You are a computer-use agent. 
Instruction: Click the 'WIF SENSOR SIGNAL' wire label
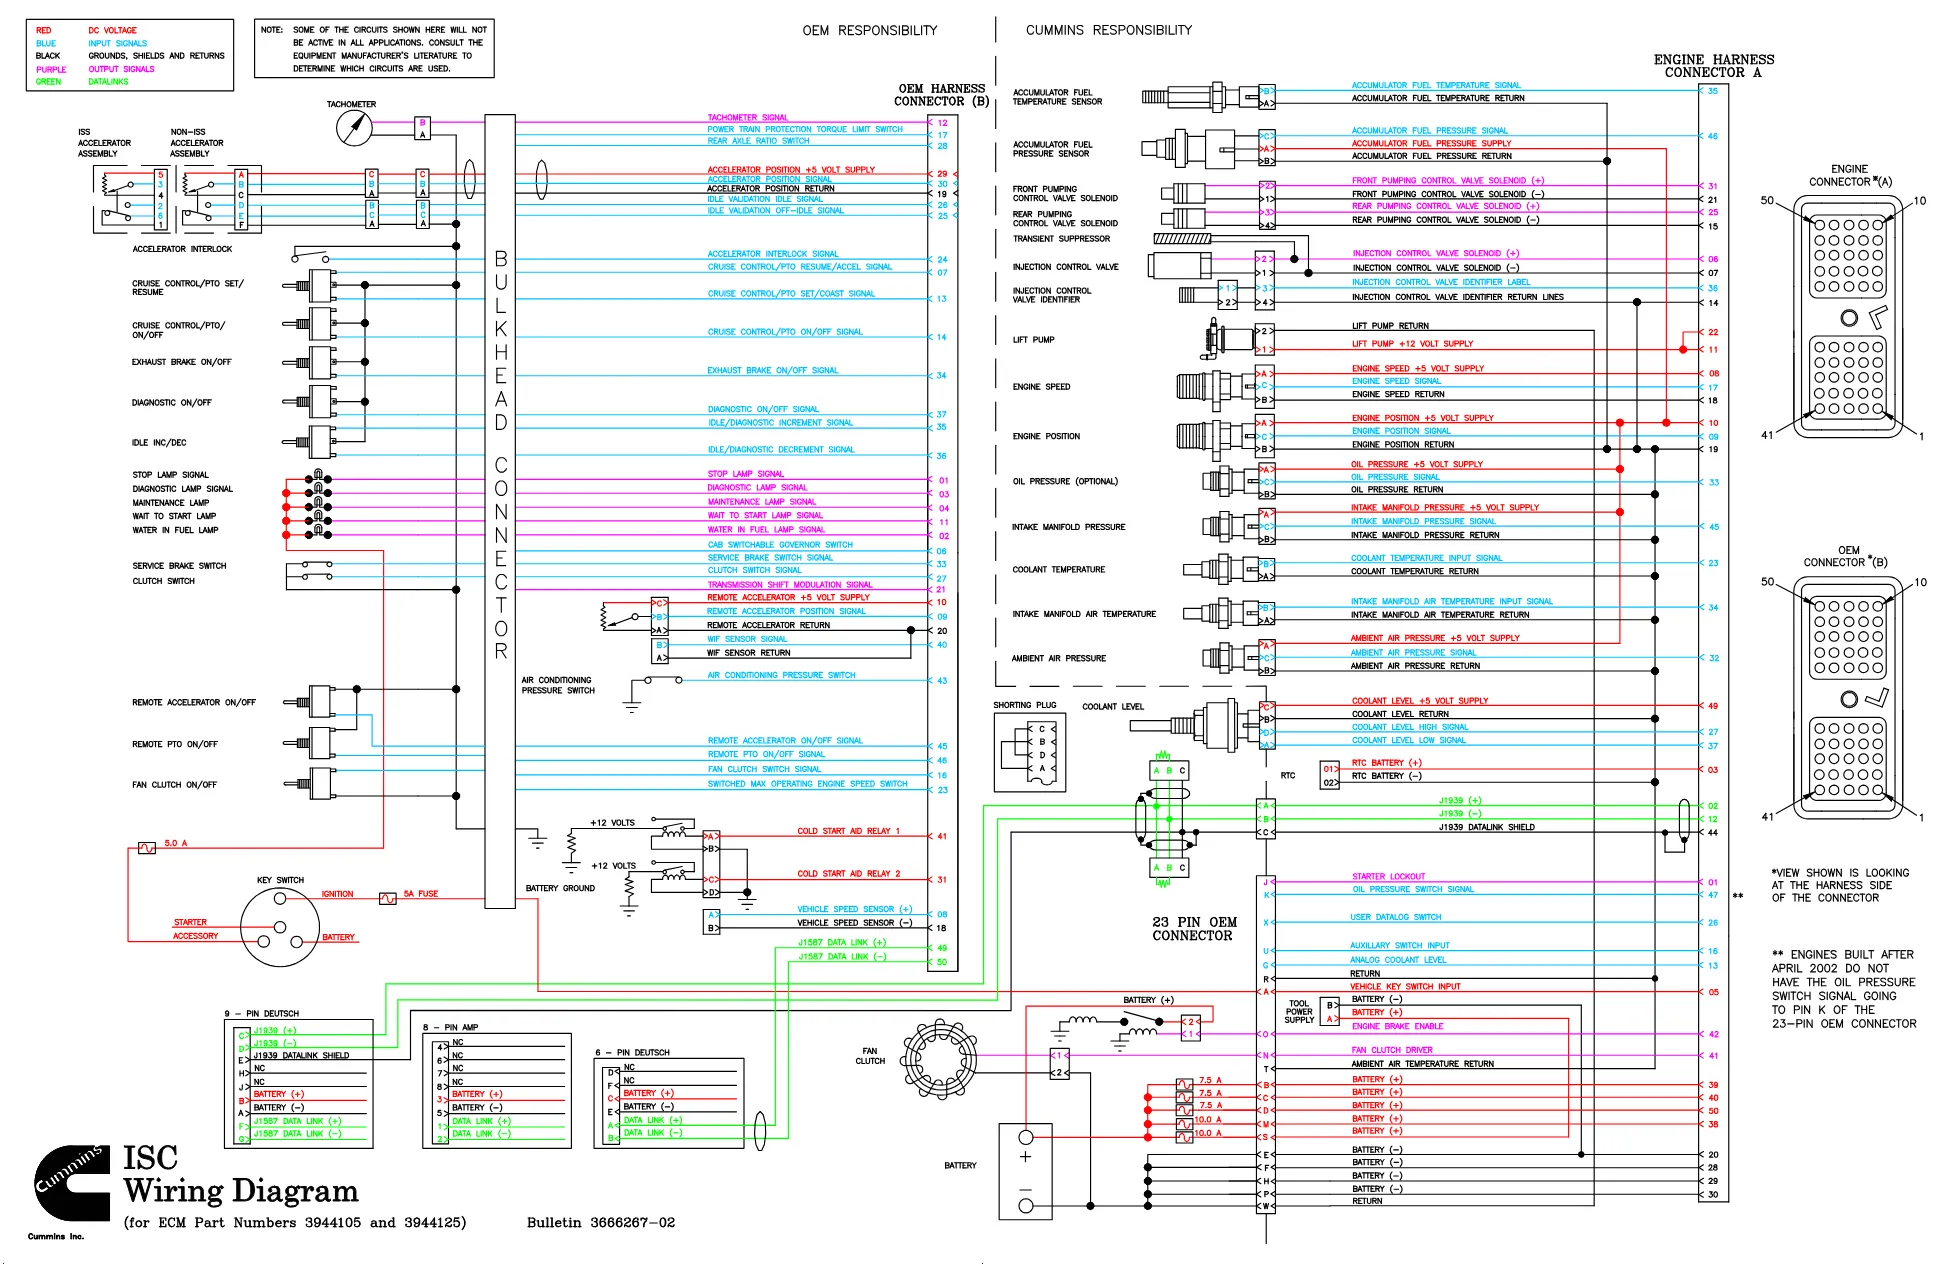(x=747, y=639)
